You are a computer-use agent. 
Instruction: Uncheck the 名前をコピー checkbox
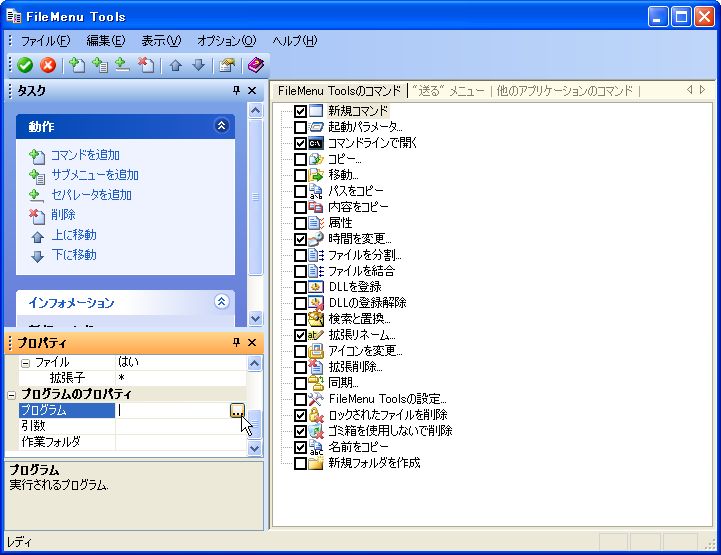click(300, 446)
